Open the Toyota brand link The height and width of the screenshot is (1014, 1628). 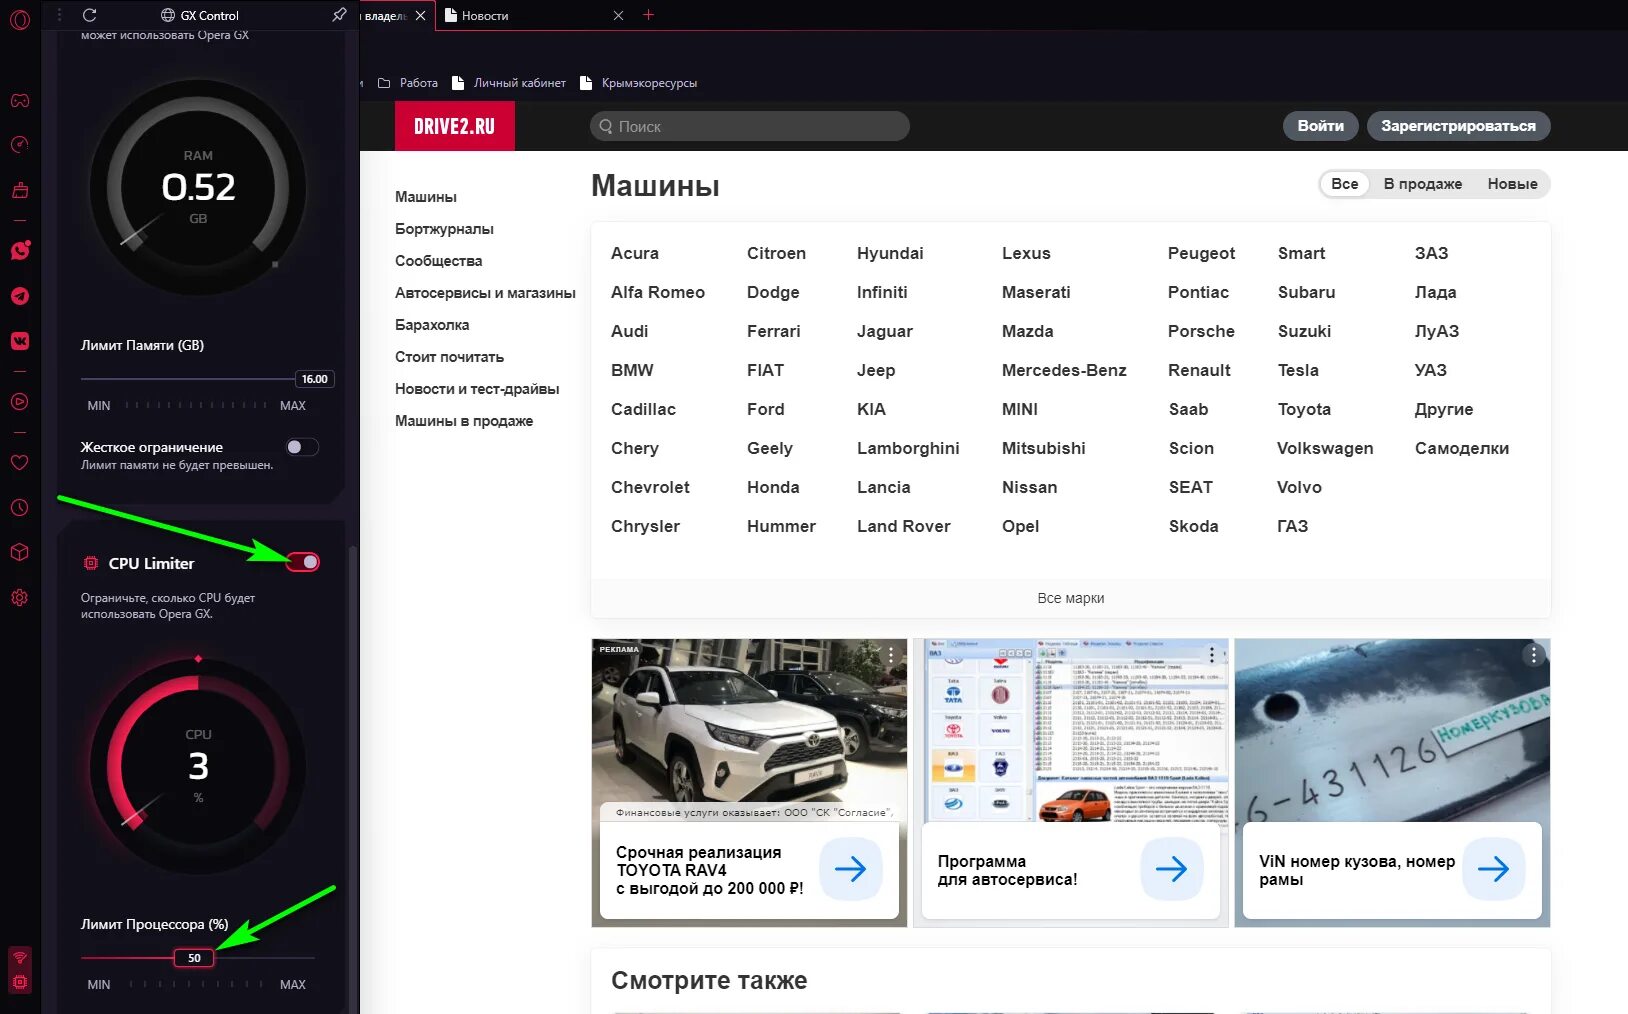click(1304, 409)
